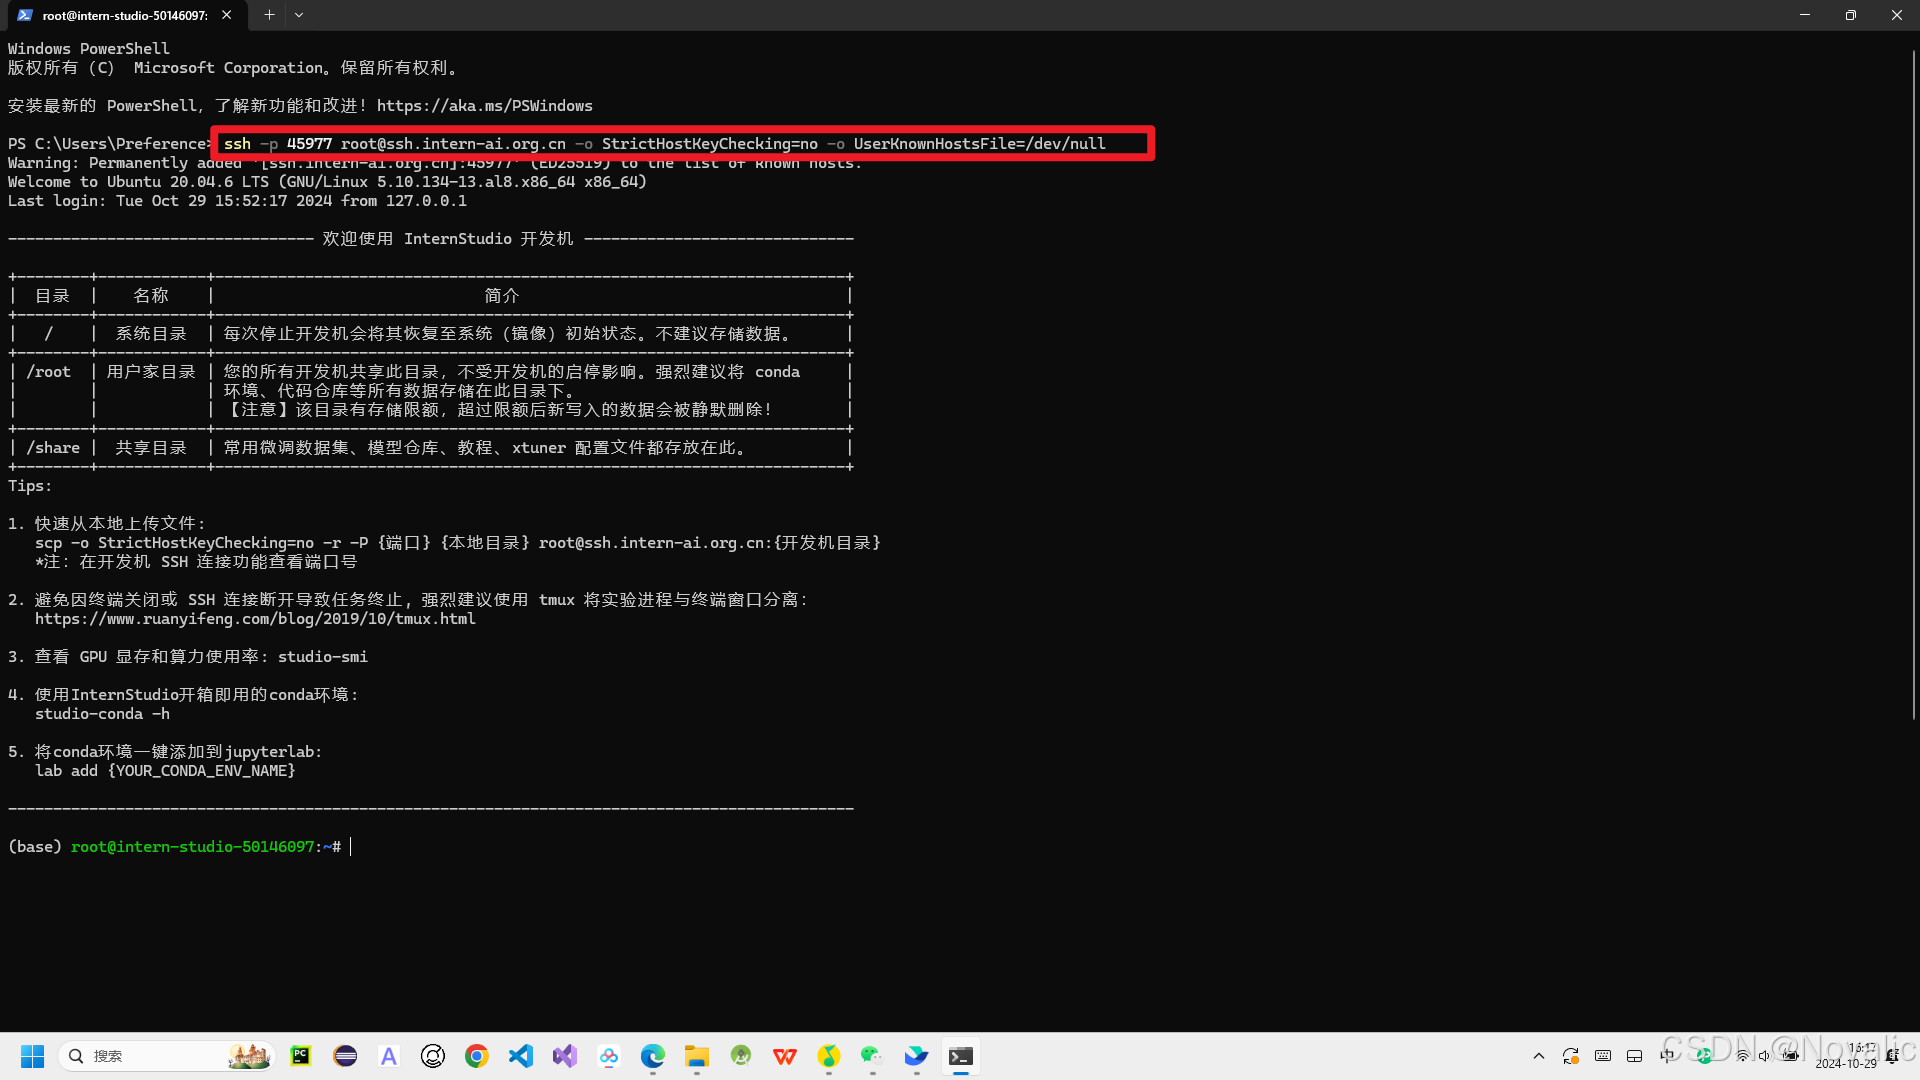This screenshot has width=1920, height=1080.
Task: Open Visual Studio purple icon in taskbar
Action: [565, 1056]
